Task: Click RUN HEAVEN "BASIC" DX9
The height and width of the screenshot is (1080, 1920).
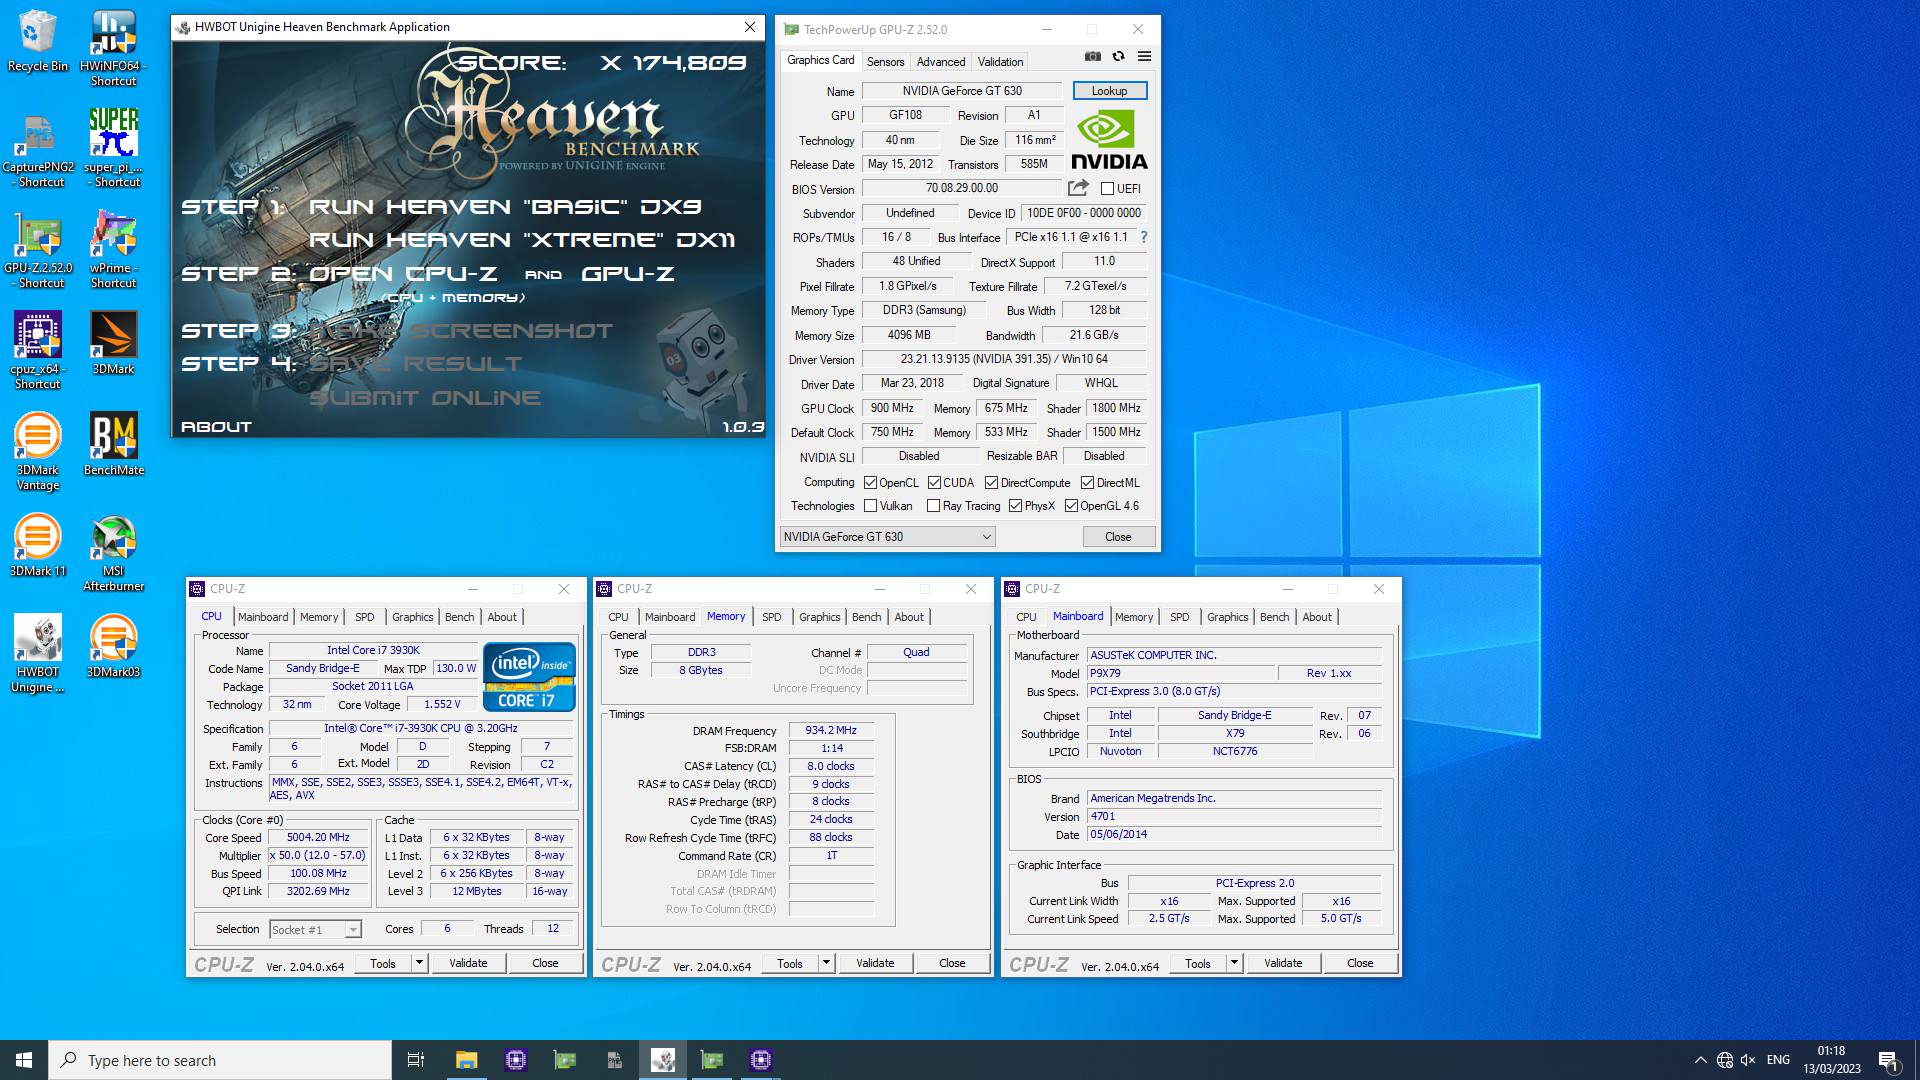Action: [x=505, y=207]
